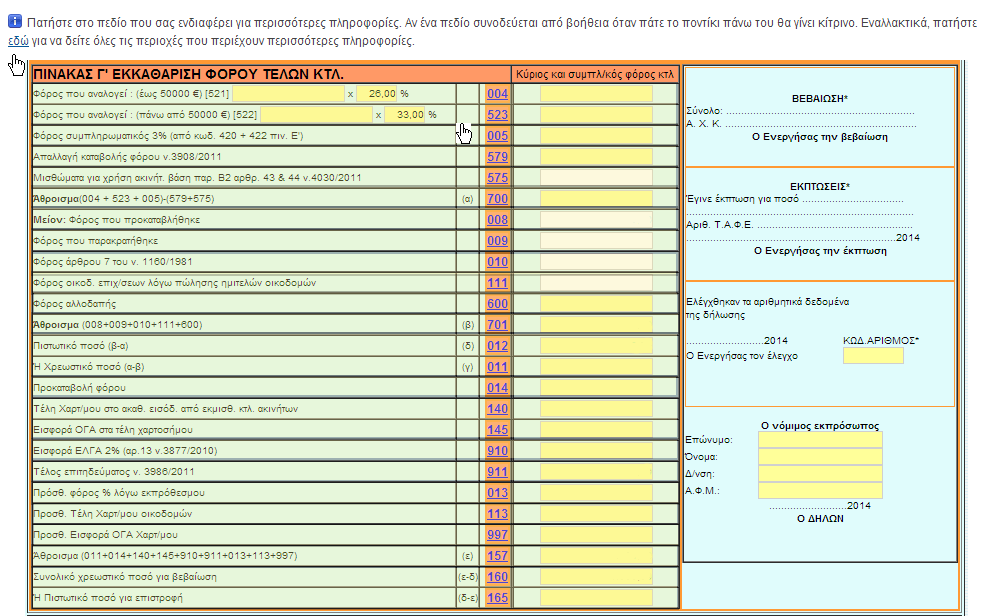
Task: Open code 014 link
Action: tap(497, 388)
